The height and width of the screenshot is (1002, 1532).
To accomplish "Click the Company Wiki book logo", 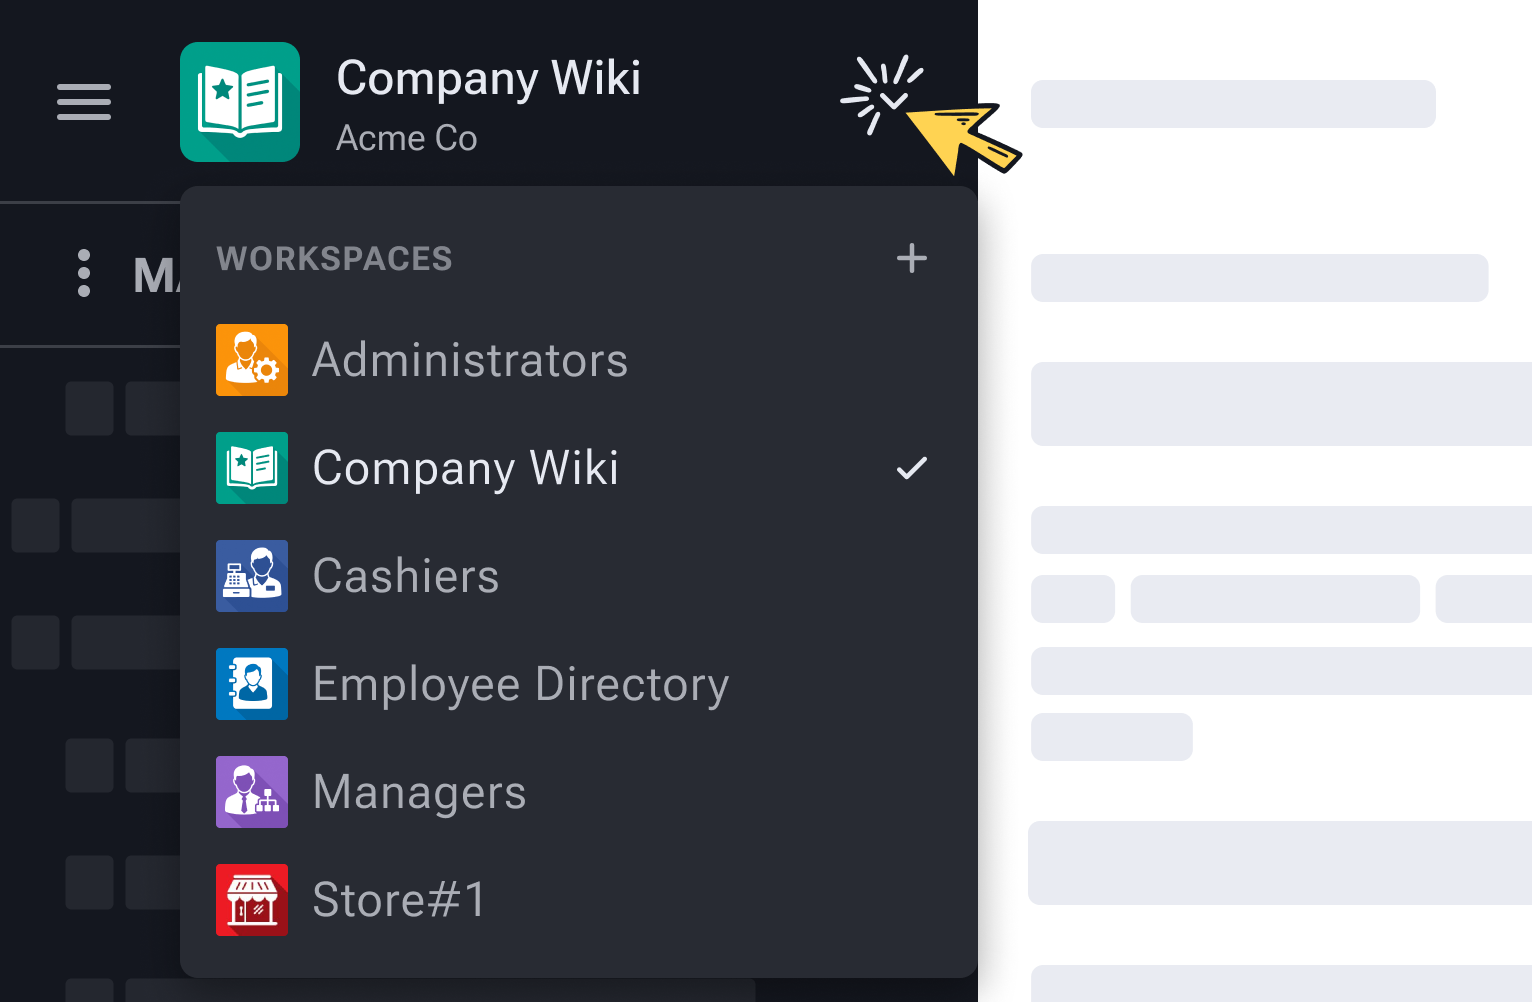I will click(x=240, y=102).
